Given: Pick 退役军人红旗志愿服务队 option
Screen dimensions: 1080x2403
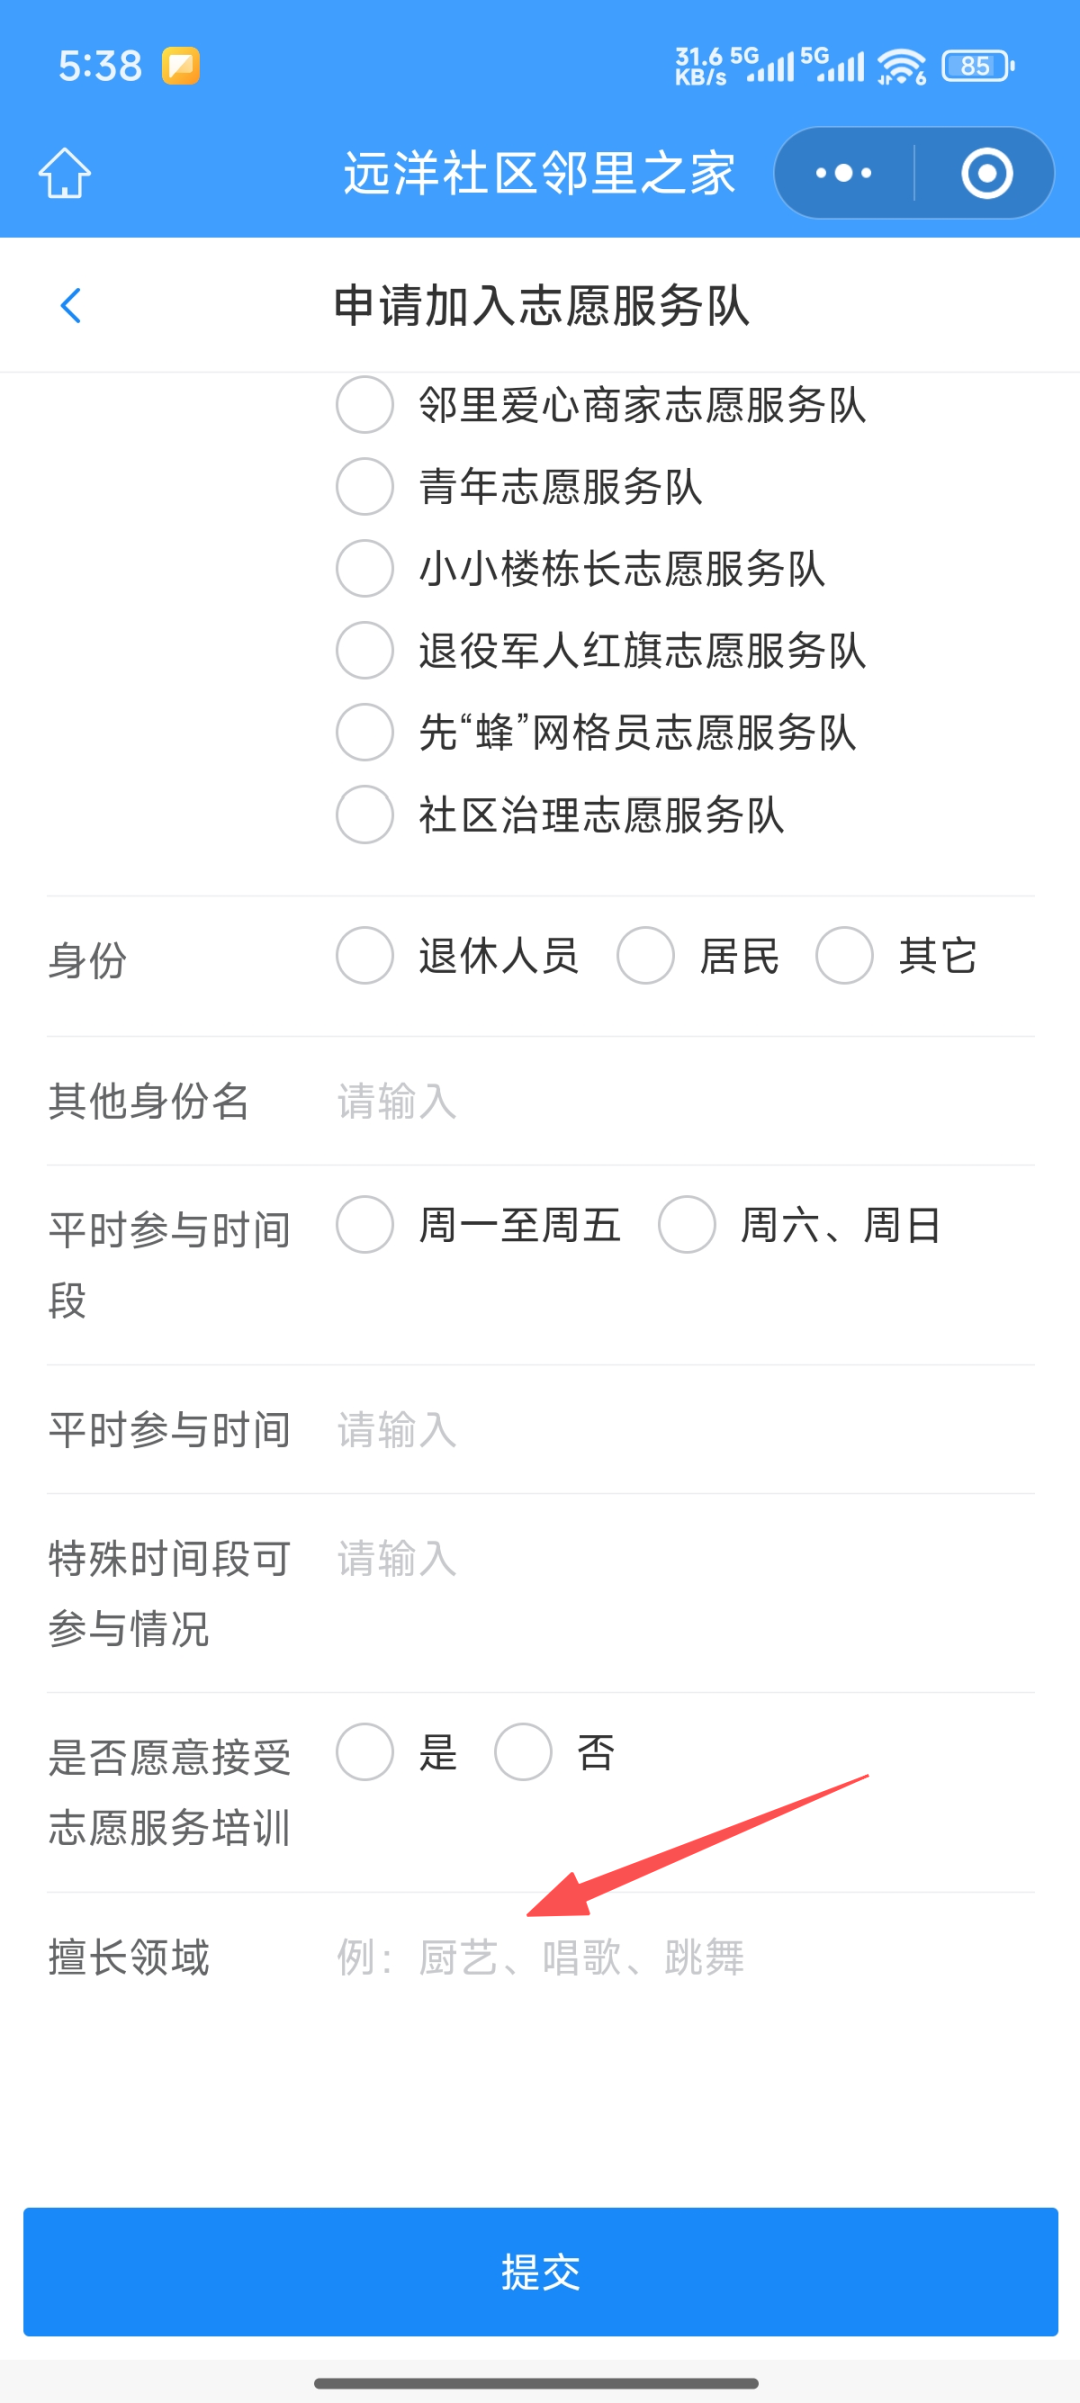Looking at the screenshot, I should coord(365,651).
